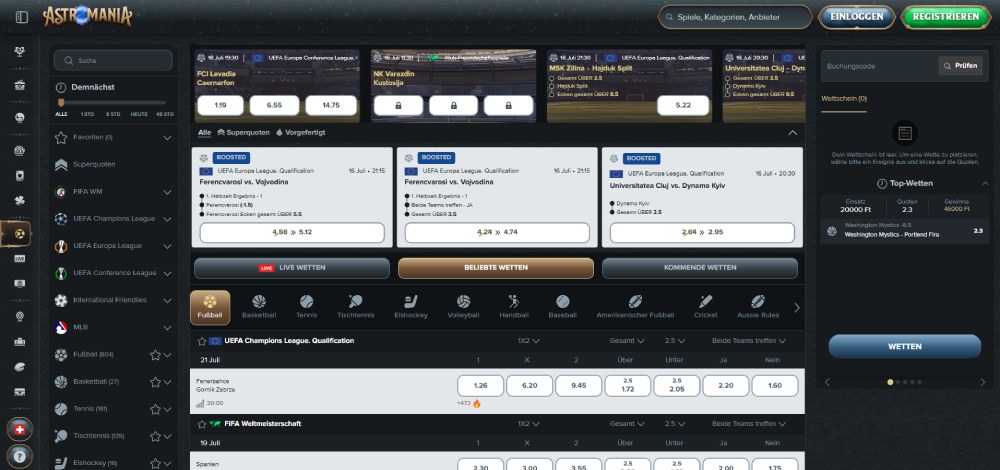This screenshot has height=470, width=1000.
Task: Select the Tischtennis sport icon tab
Action: click(x=355, y=307)
